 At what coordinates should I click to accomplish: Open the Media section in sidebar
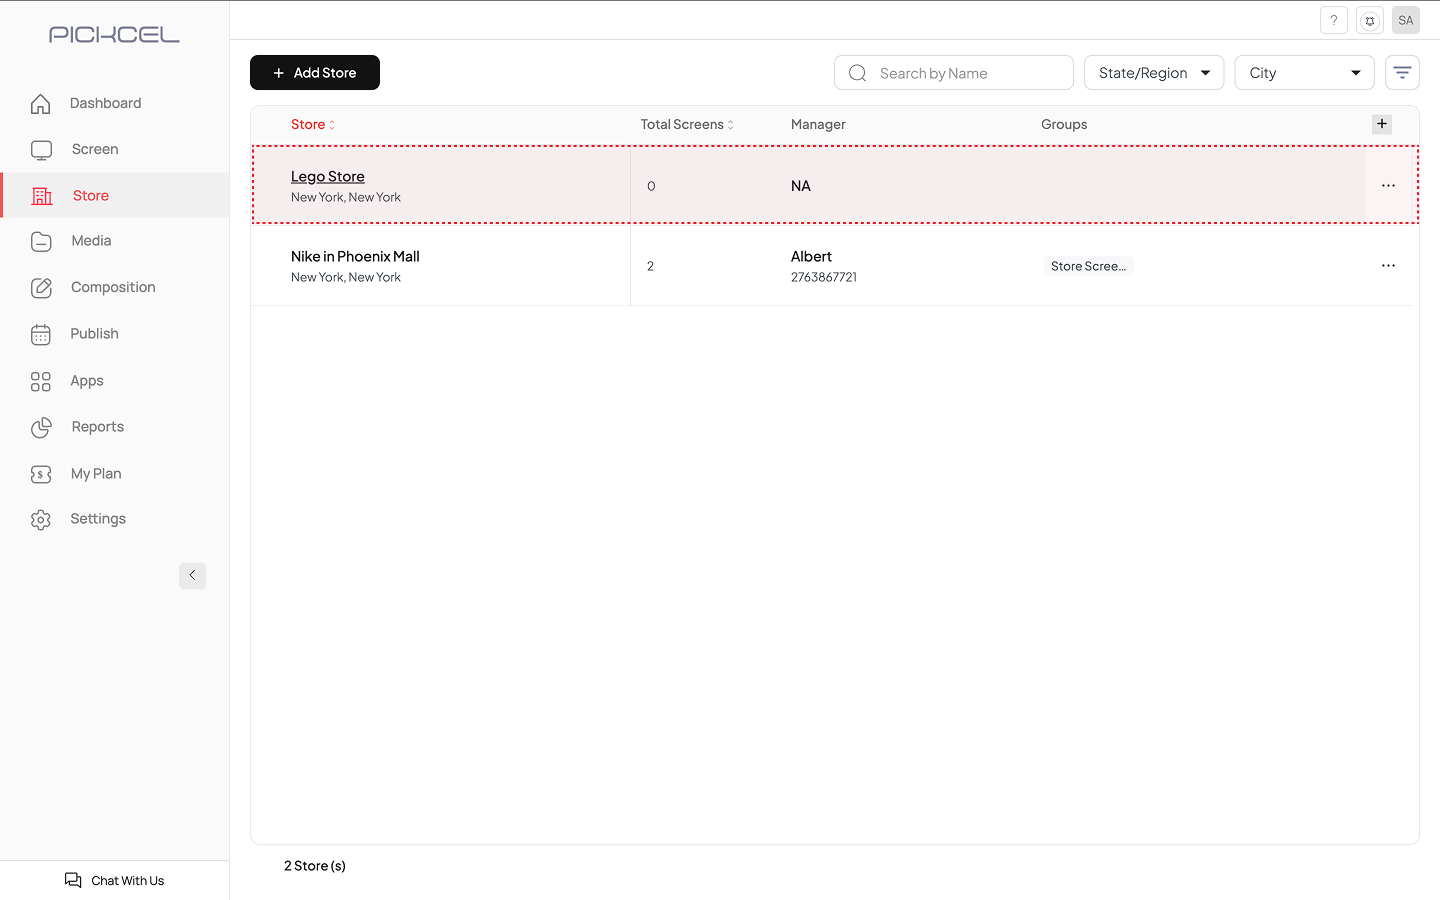[x=91, y=241]
